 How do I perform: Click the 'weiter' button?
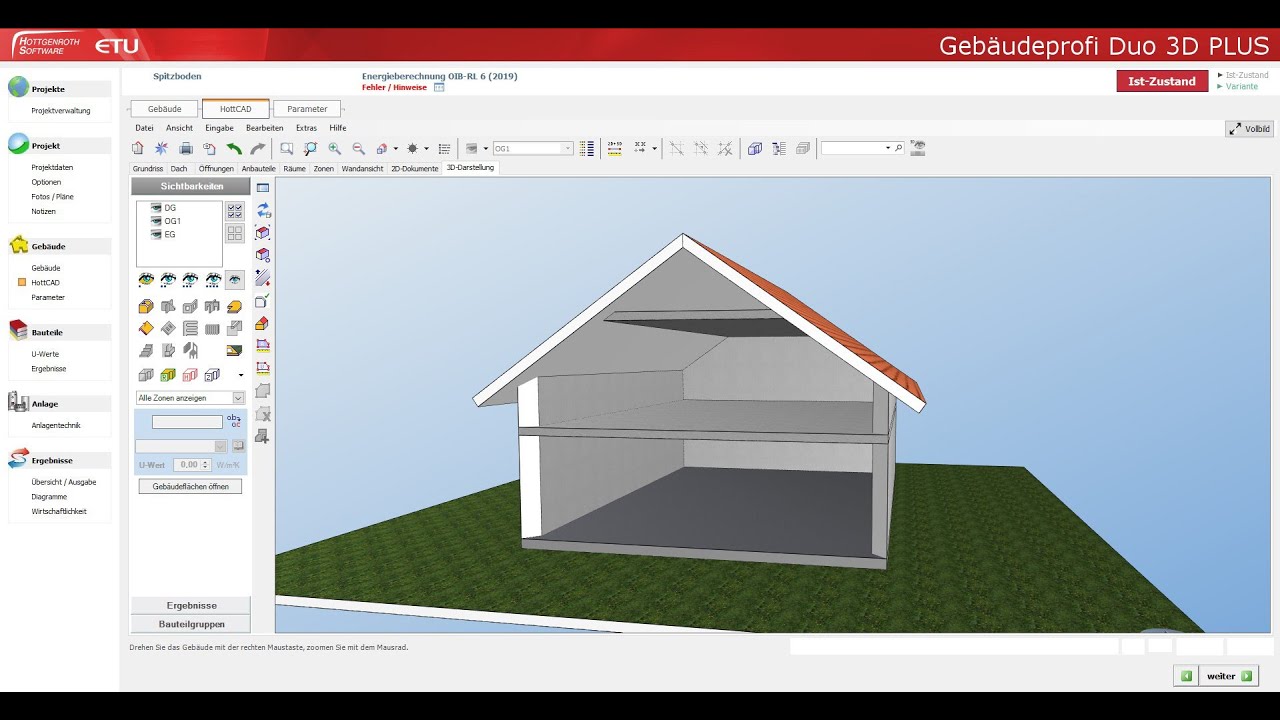(x=1228, y=676)
